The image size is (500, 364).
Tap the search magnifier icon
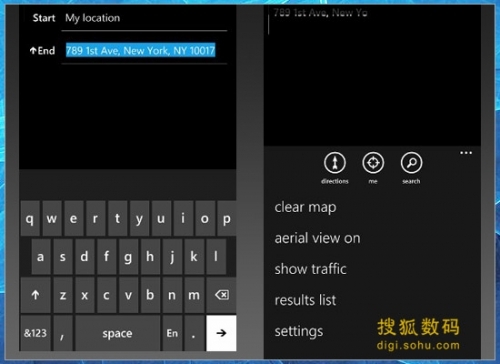coord(411,163)
